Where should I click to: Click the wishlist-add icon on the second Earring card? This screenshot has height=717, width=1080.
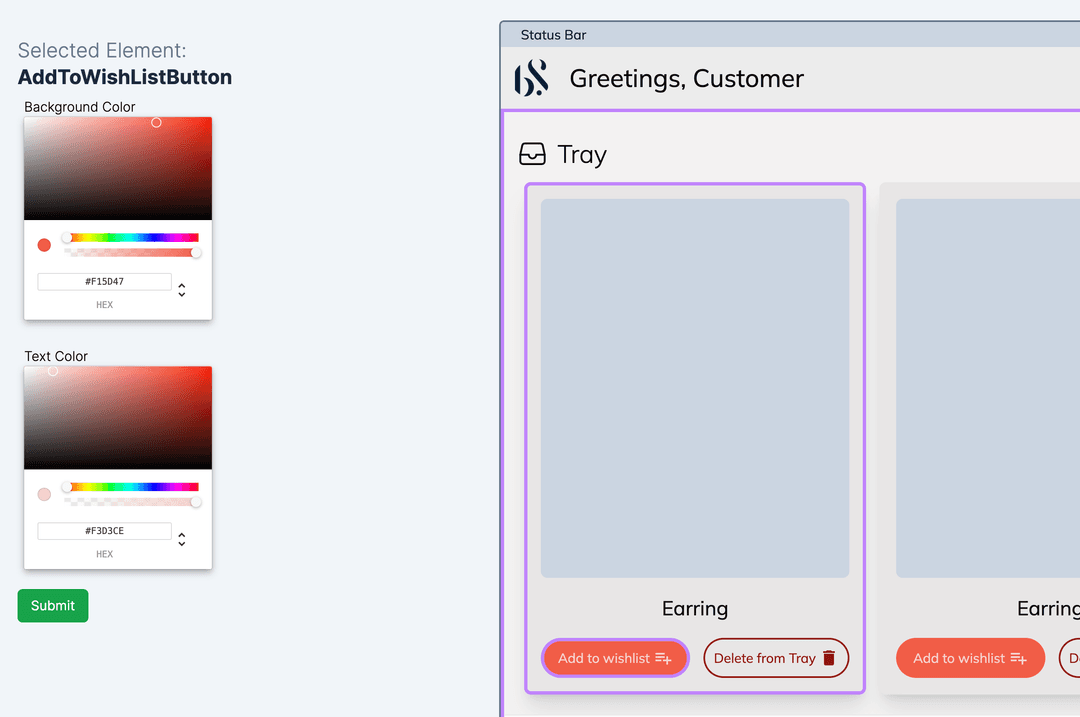pyautogui.click(x=1019, y=658)
